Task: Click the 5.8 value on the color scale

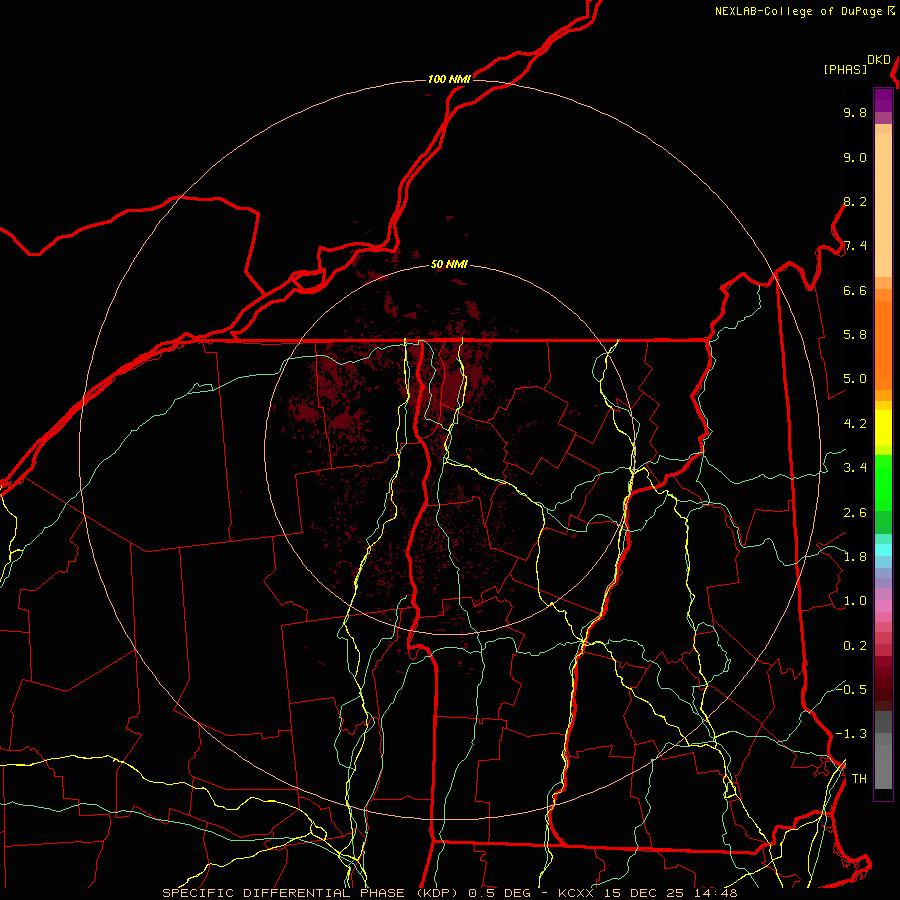Action: [x=855, y=335]
